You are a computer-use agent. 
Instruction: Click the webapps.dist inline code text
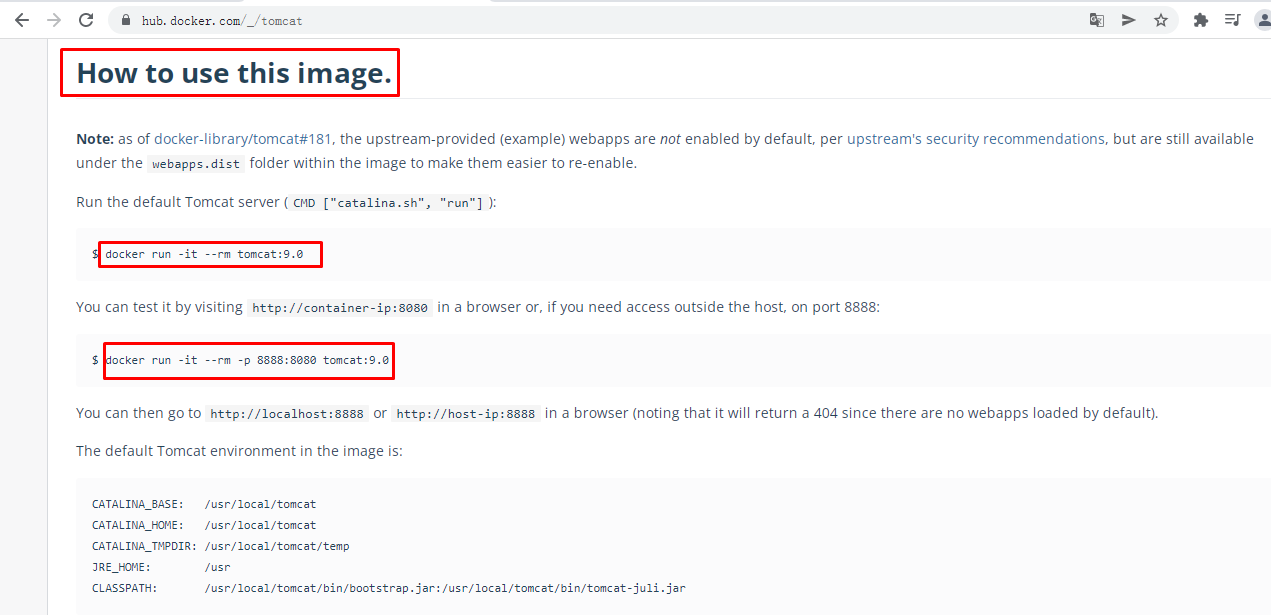(x=195, y=164)
